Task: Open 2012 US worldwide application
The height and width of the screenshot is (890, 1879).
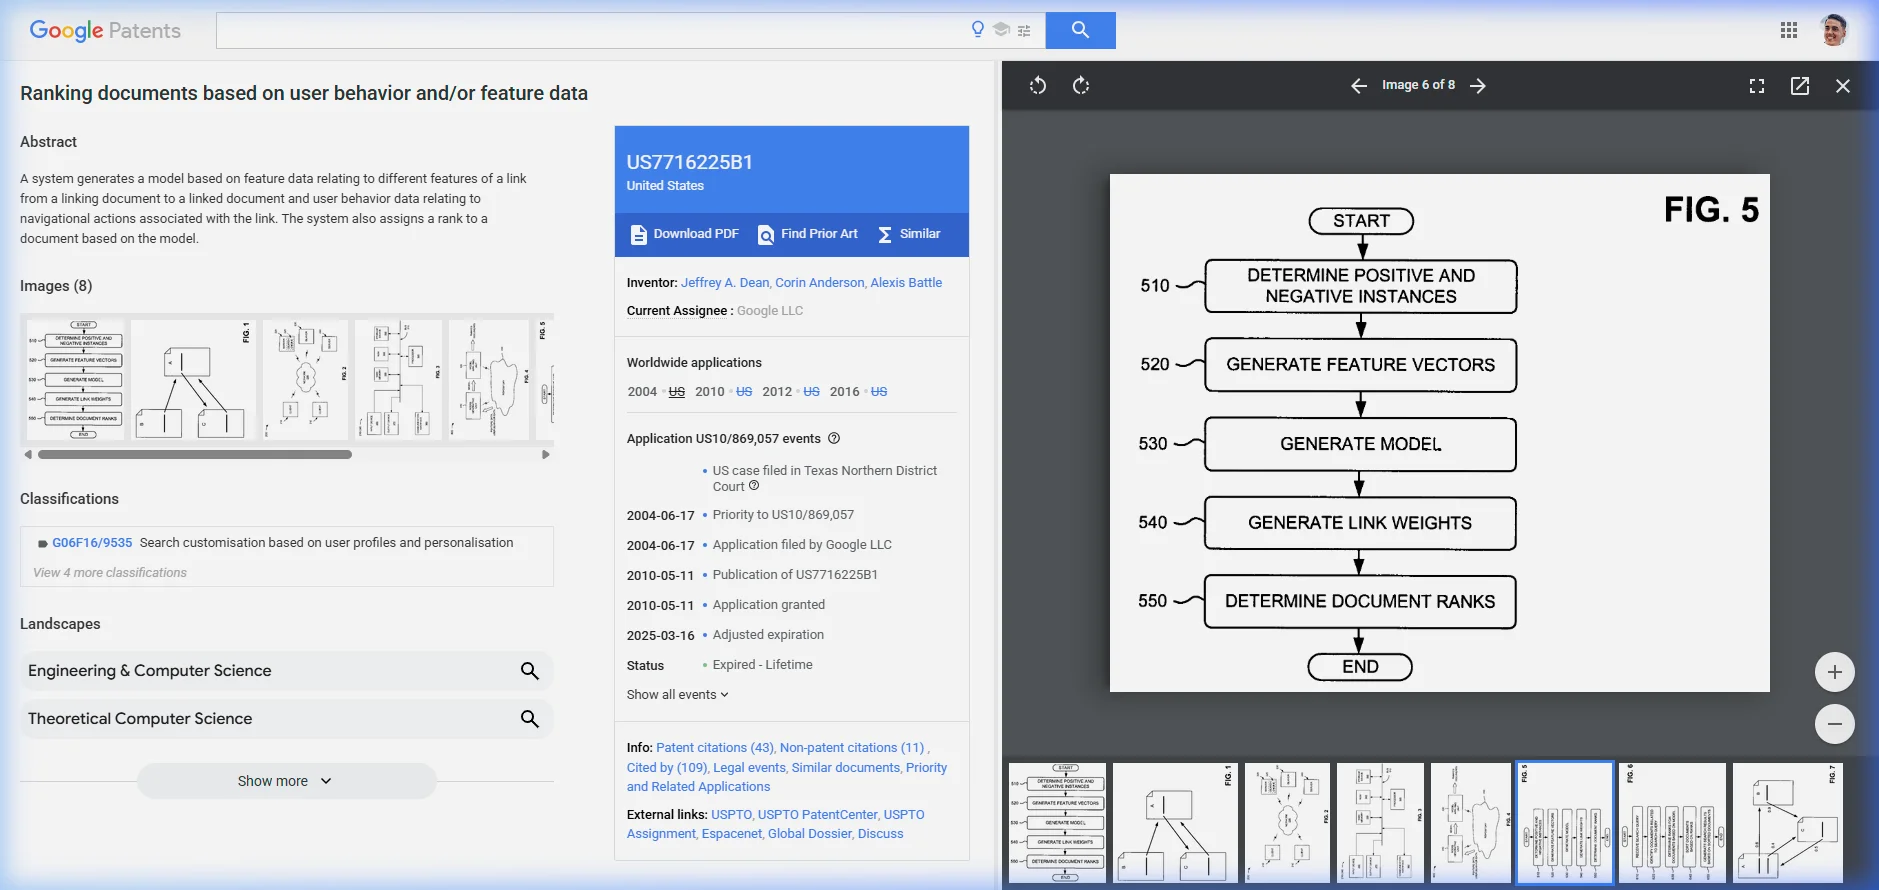Action: click(x=811, y=392)
